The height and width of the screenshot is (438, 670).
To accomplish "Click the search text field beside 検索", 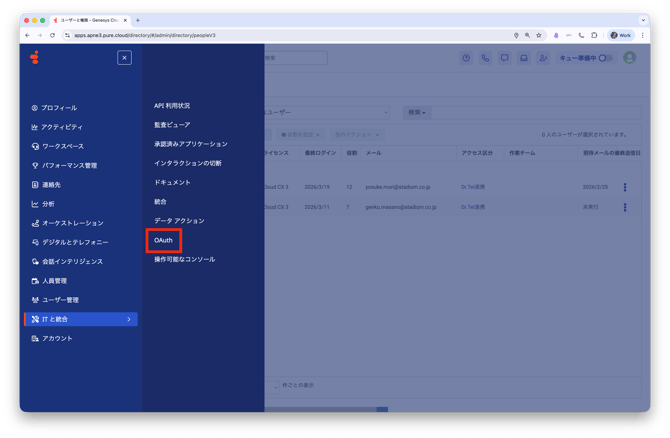I will [x=536, y=112].
